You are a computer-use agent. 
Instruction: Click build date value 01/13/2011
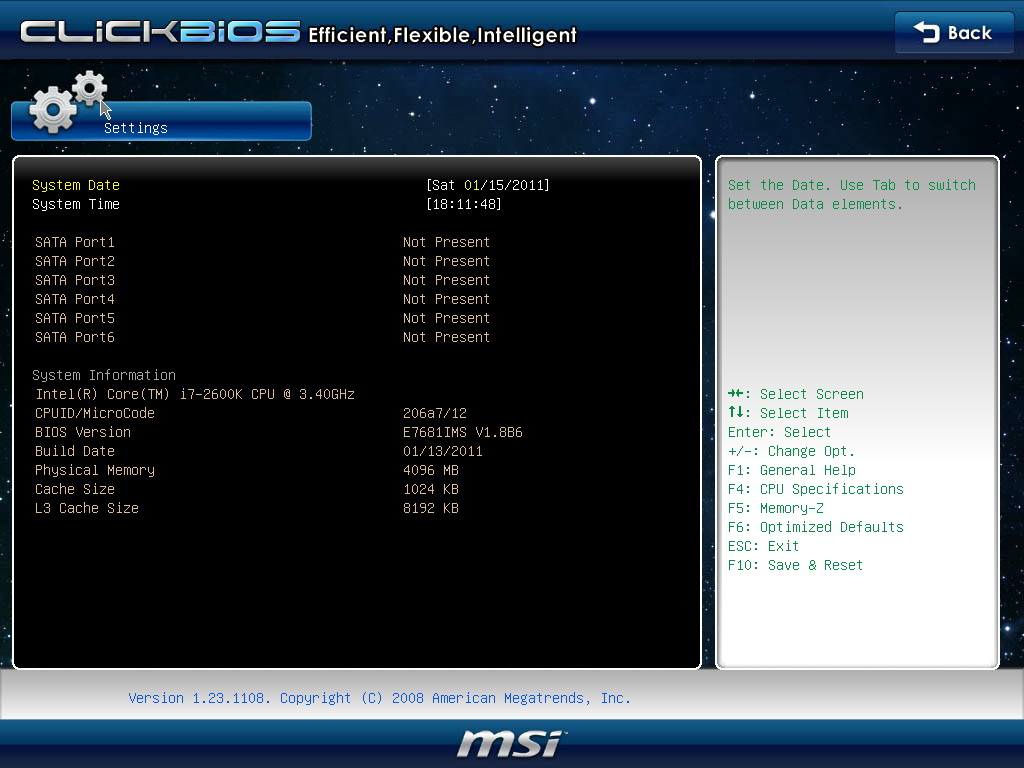(443, 451)
